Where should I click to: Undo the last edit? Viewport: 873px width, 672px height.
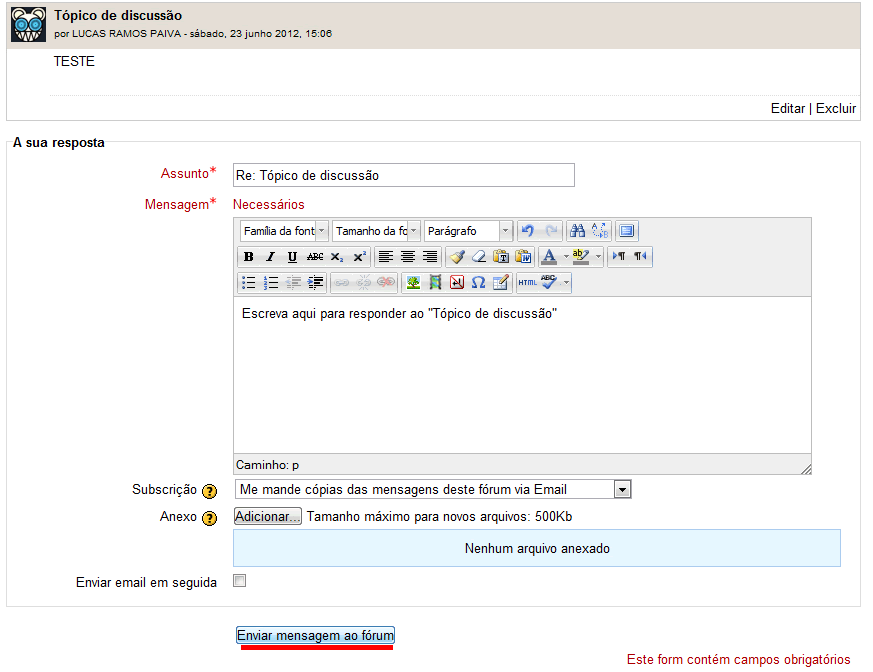(x=528, y=230)
